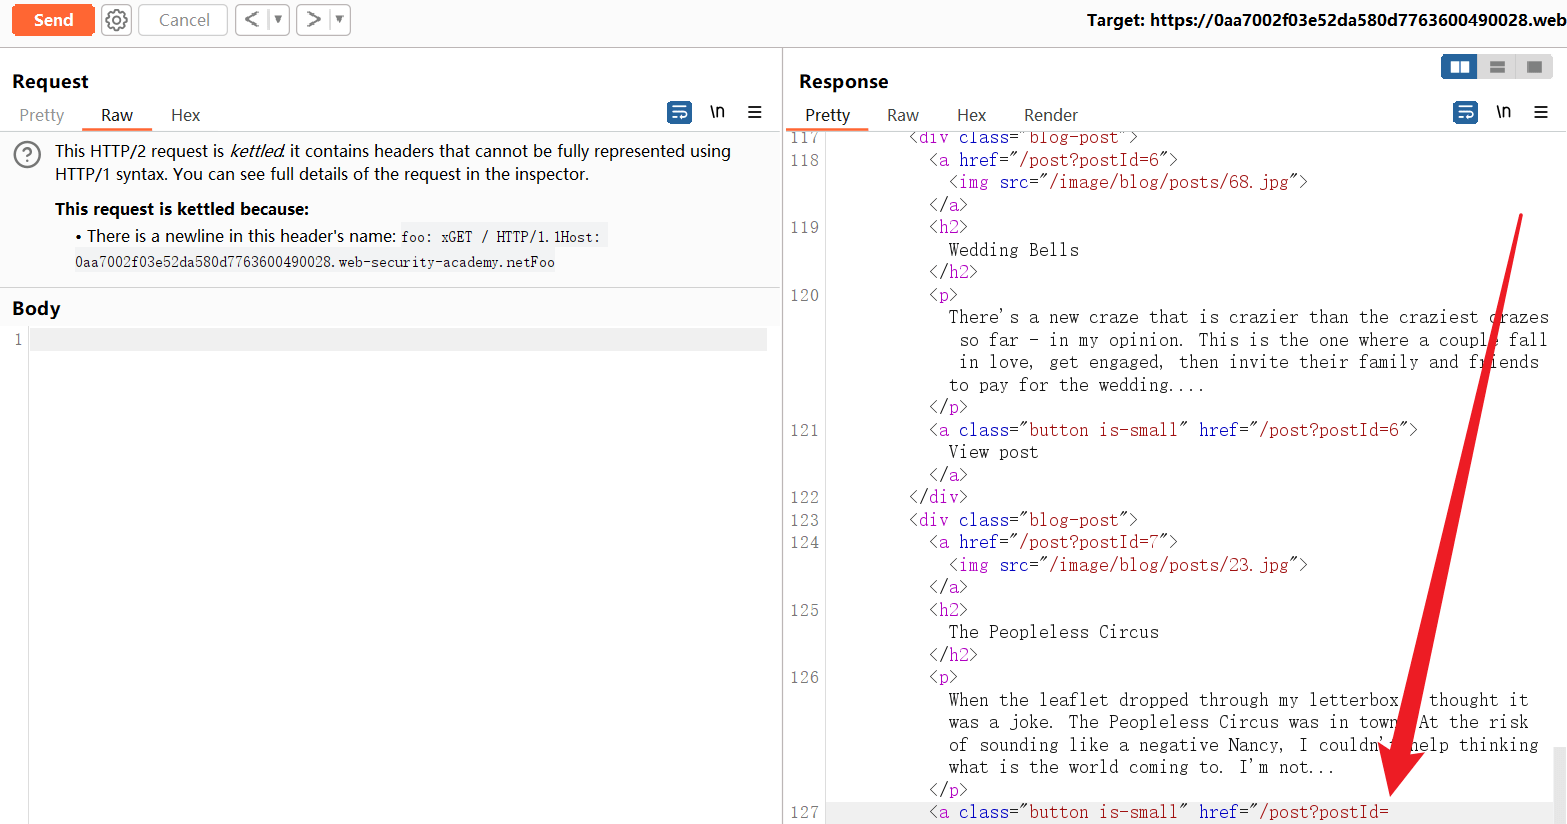
Task: Click response line number 123
Action: [x=805, y=520]
